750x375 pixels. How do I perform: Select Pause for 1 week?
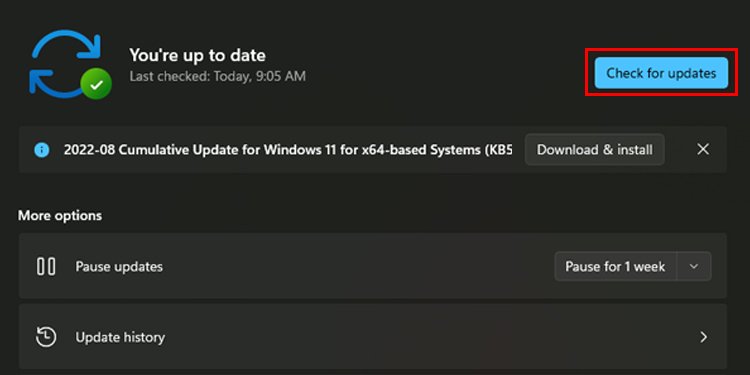pos(615,266)
